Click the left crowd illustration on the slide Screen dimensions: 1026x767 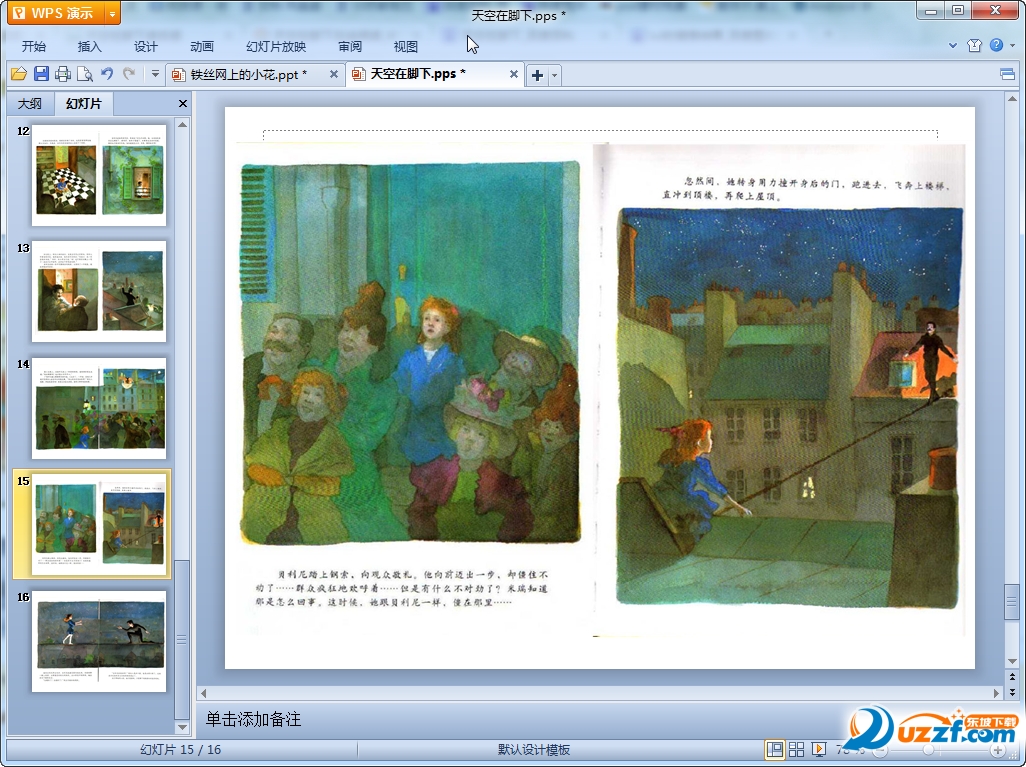tap(410, 352)
